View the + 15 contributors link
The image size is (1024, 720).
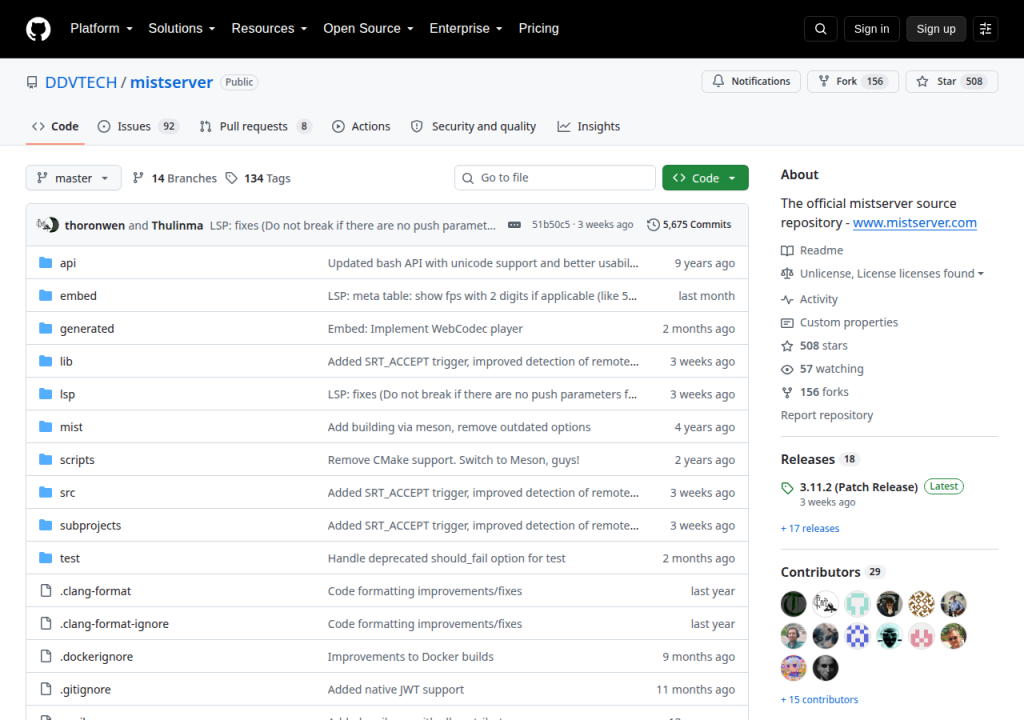click(819, 700)
